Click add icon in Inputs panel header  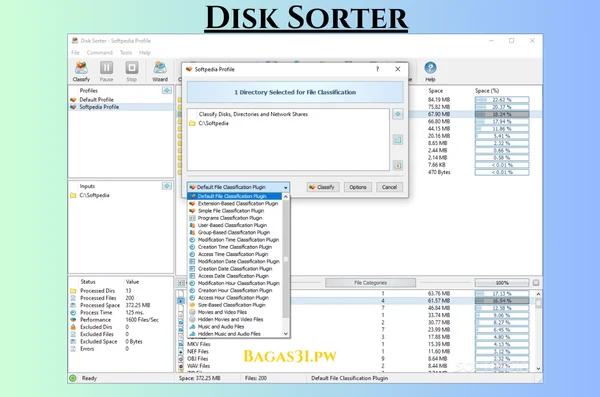pos(166,186)
